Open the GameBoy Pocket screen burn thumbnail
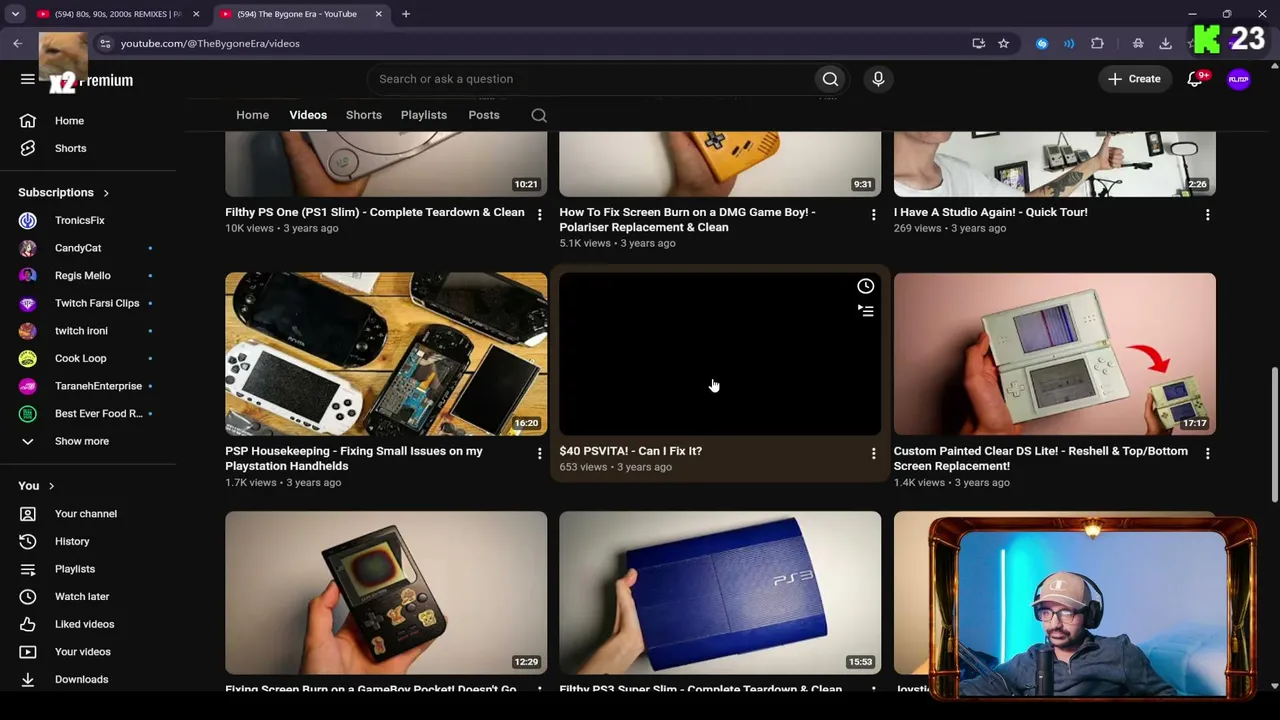1280x720 pixels. pyautogui.click(x=386, y=593)
